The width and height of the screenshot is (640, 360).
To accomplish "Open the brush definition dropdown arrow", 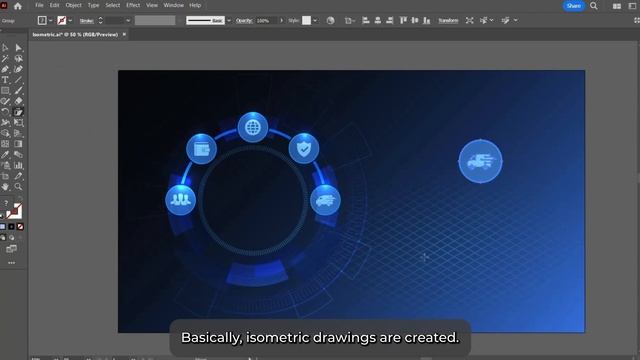I will click(x=229, y=20).
